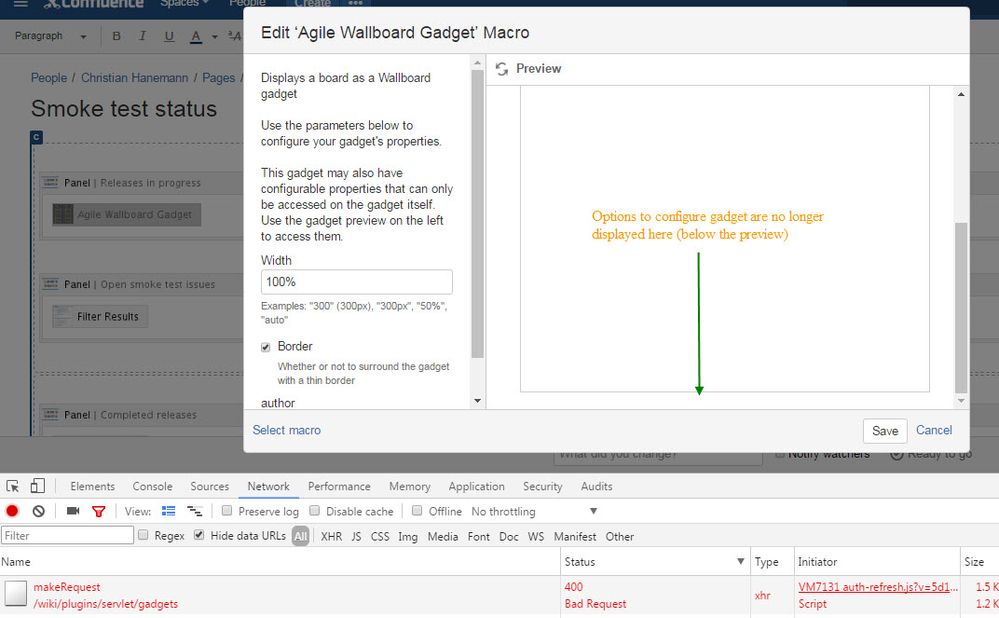The height and width of the screenshot is (618, 999).
Task: Clear the network log
Action: pos(39,511)
